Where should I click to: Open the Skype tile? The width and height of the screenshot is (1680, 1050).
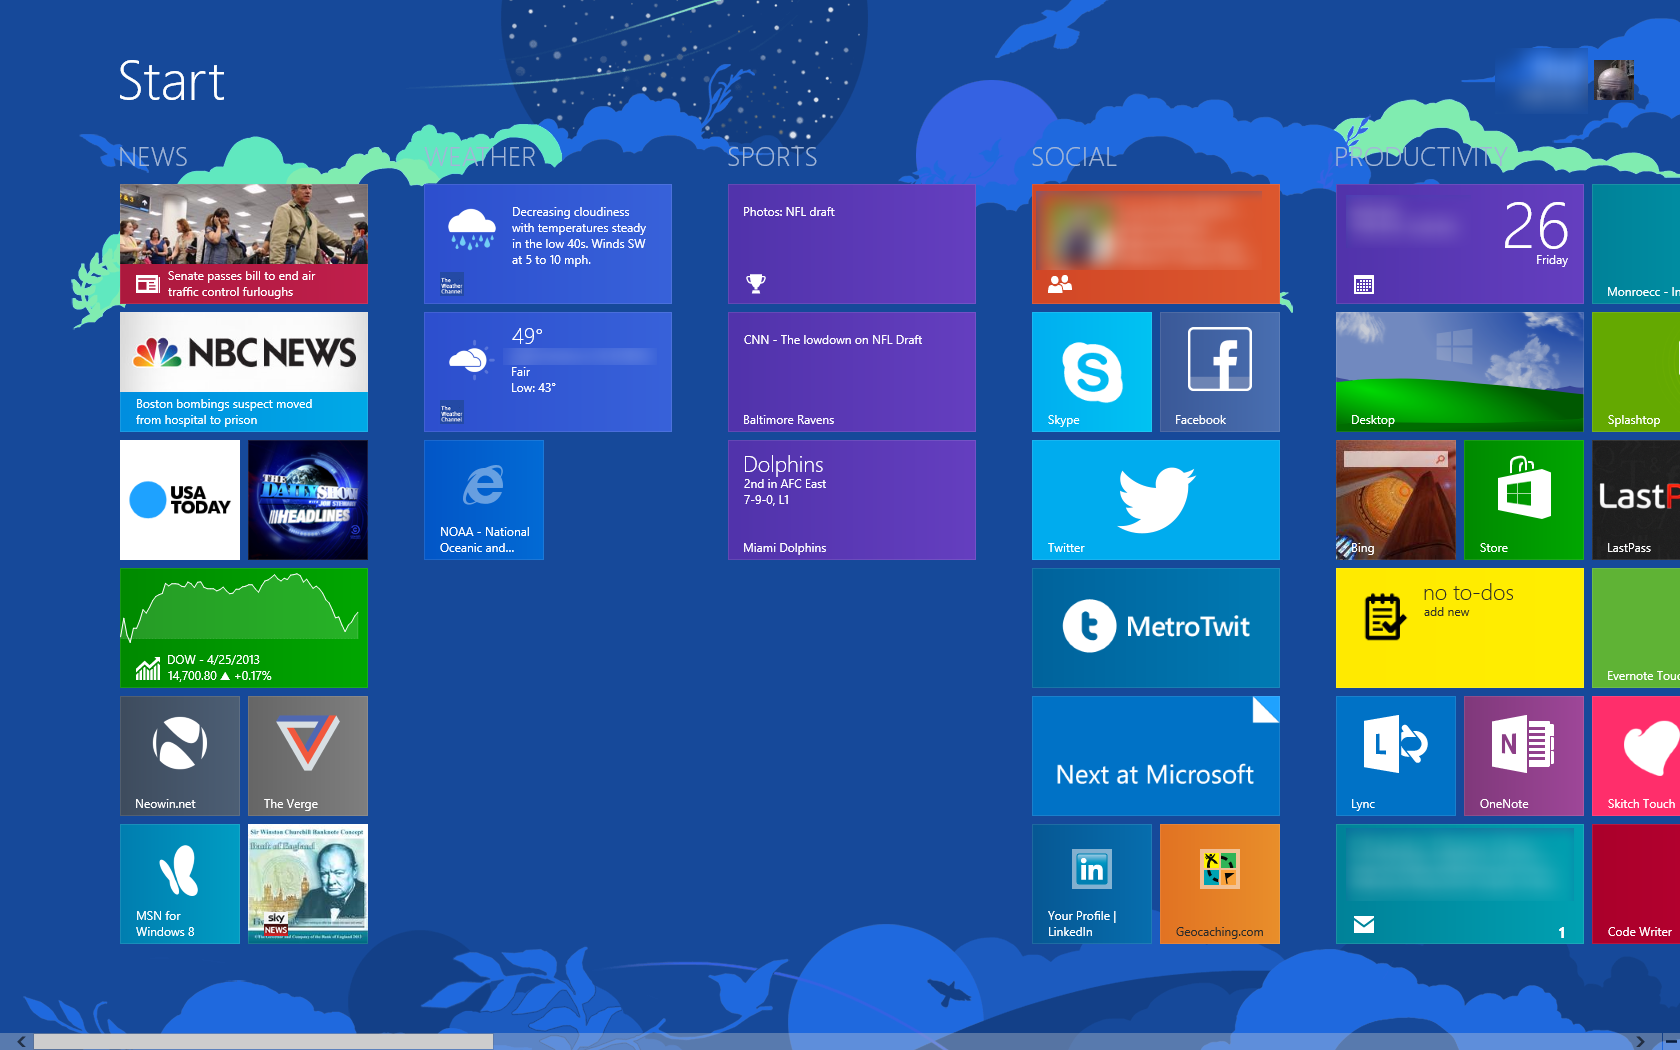pos(1091,371)
